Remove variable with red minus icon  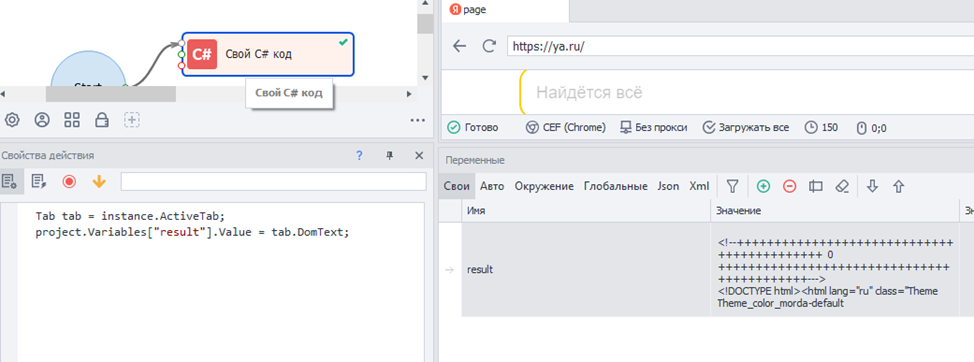790,186
